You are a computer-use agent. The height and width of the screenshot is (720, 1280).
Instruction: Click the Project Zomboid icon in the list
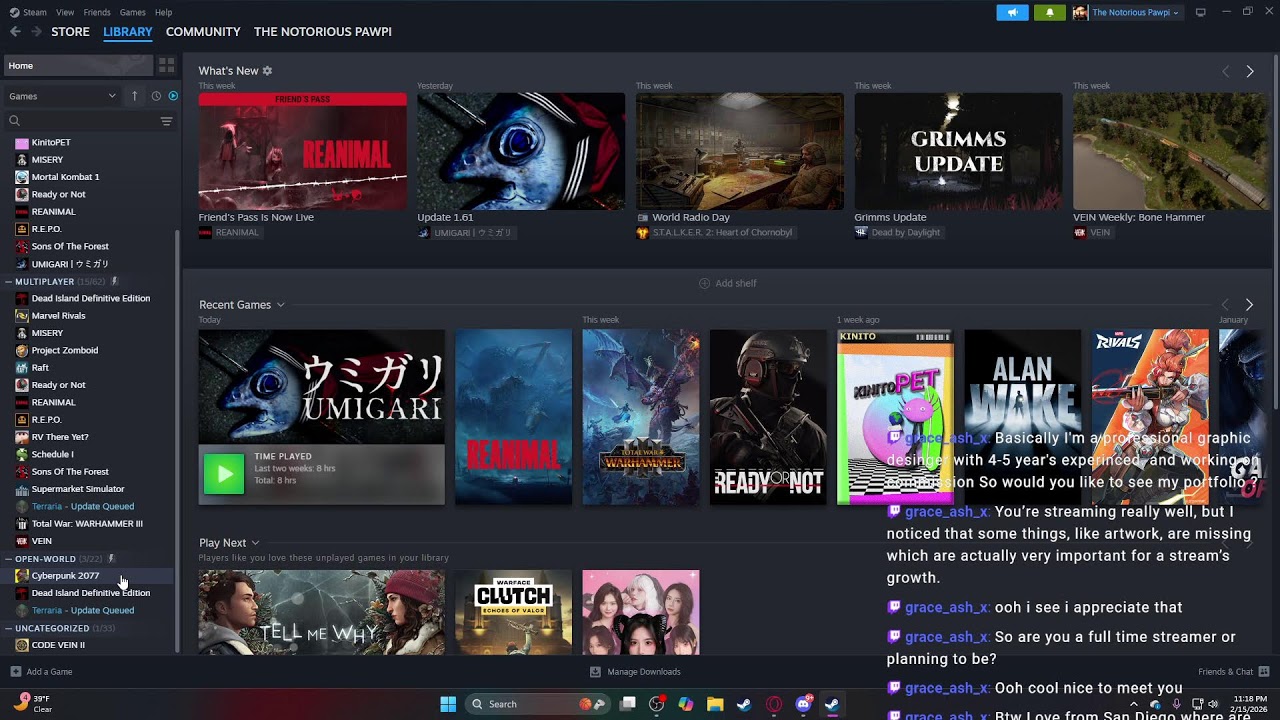[x=22, y=351]
